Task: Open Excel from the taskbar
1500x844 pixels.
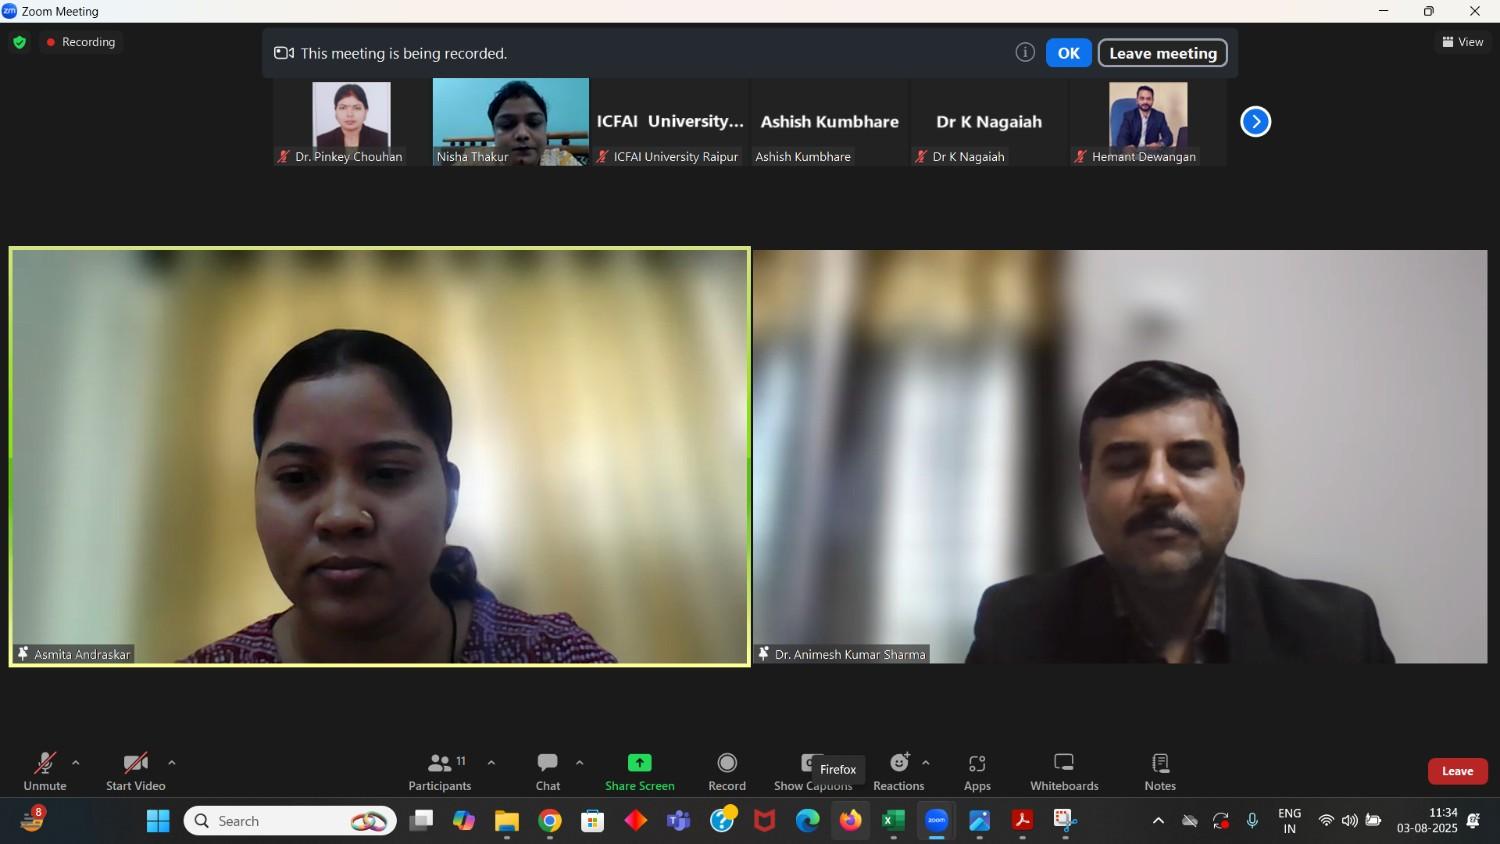Action: tap(893, 821)
